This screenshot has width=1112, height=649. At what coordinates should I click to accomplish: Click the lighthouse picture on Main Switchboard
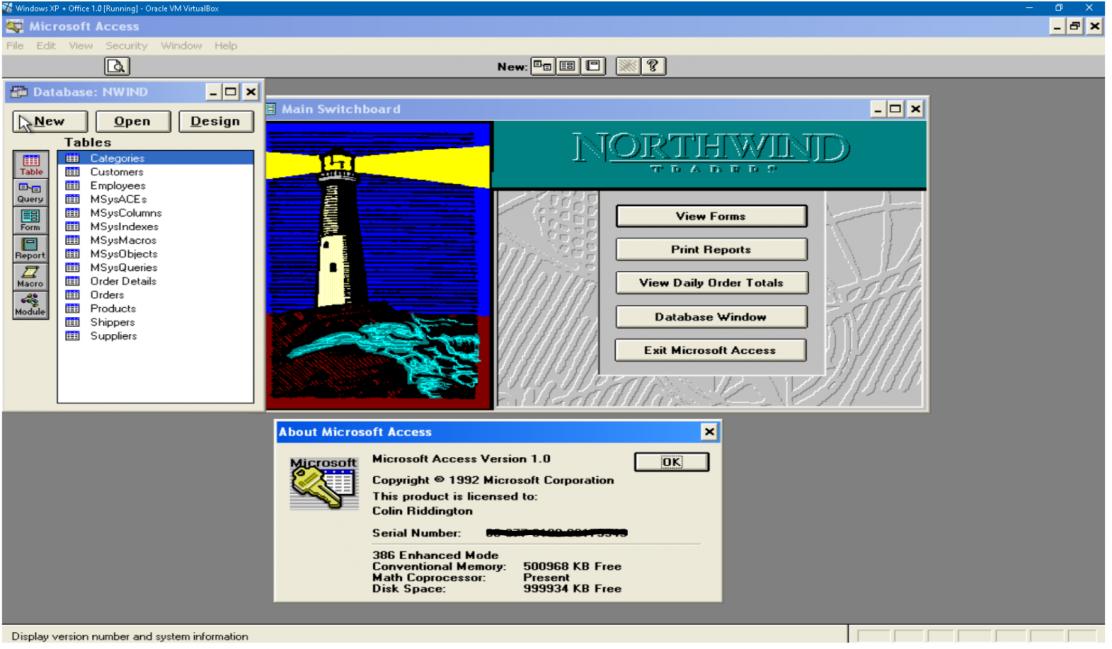point(379,265)
